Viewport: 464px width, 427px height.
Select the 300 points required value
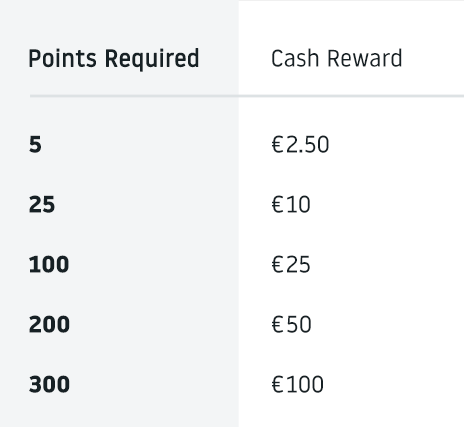click(49, 385)
